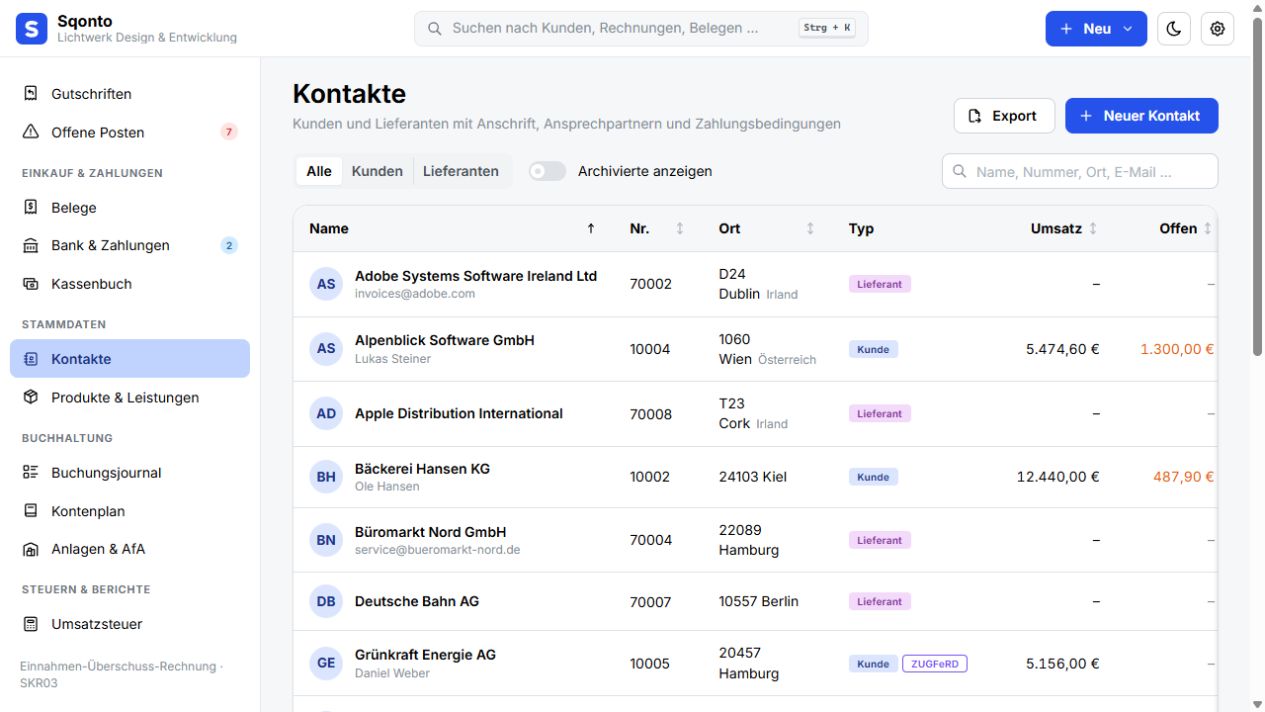Click the Export button
The width and height of the screenshot is (1265, 712).
[x=1003, y=116]
